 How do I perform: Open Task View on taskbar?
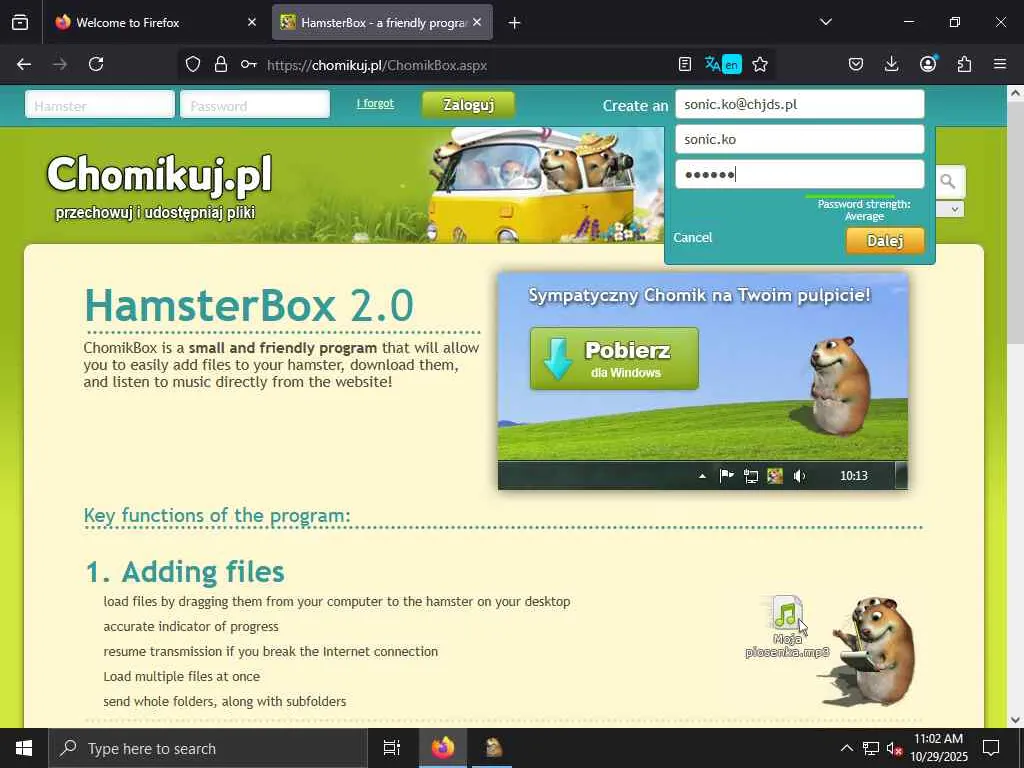click(x=391, y=748)
